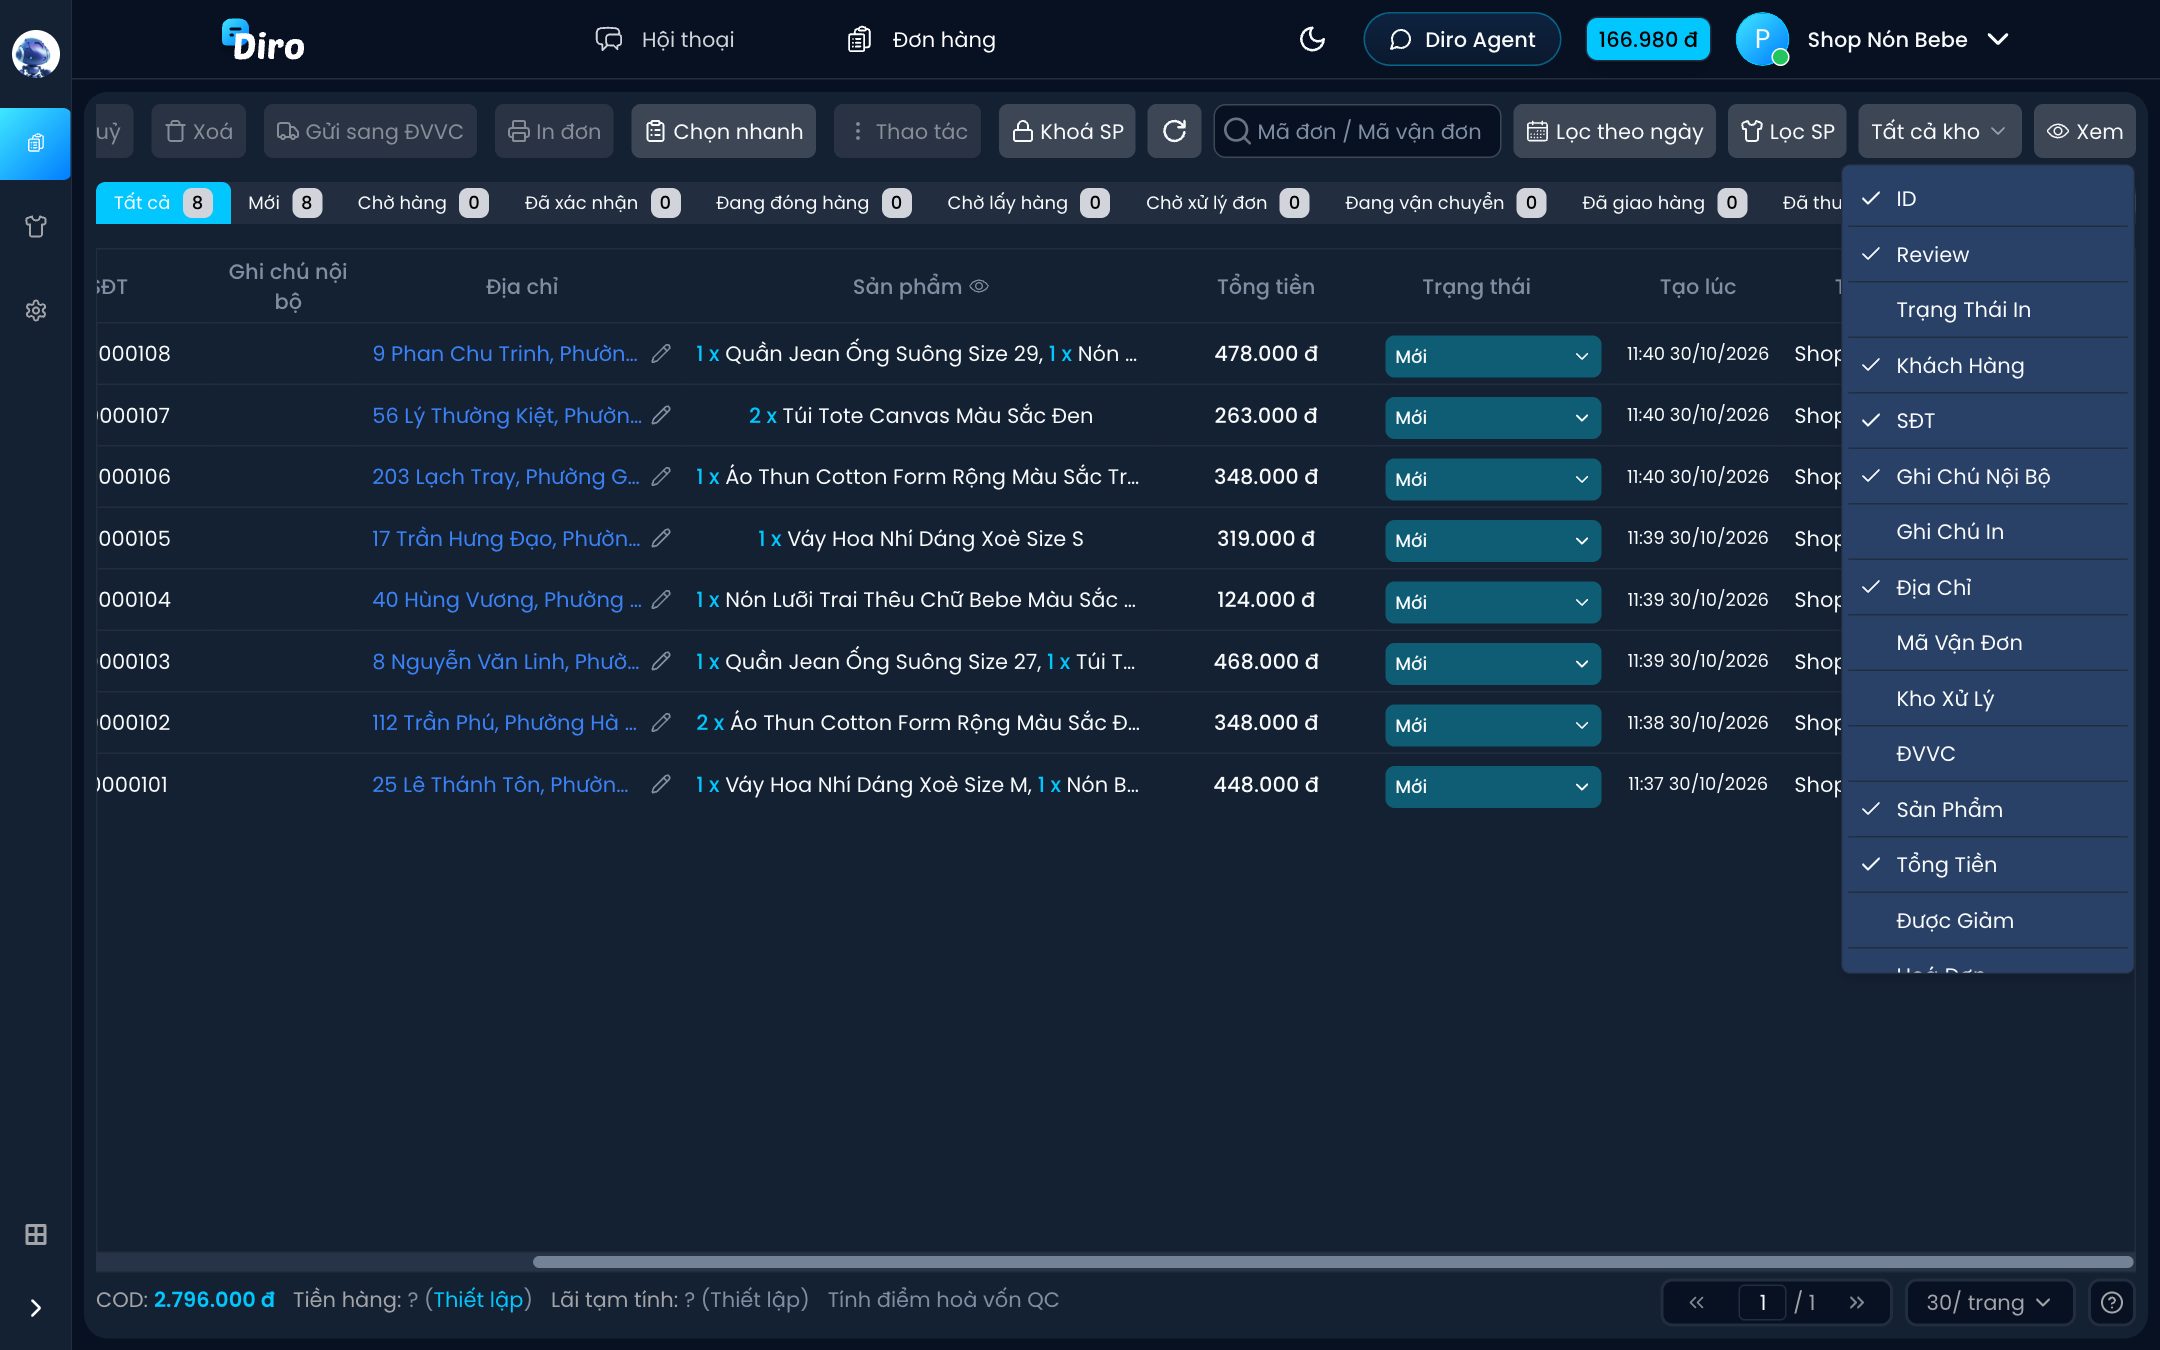Select the Tất cả tab

(163, 203)
